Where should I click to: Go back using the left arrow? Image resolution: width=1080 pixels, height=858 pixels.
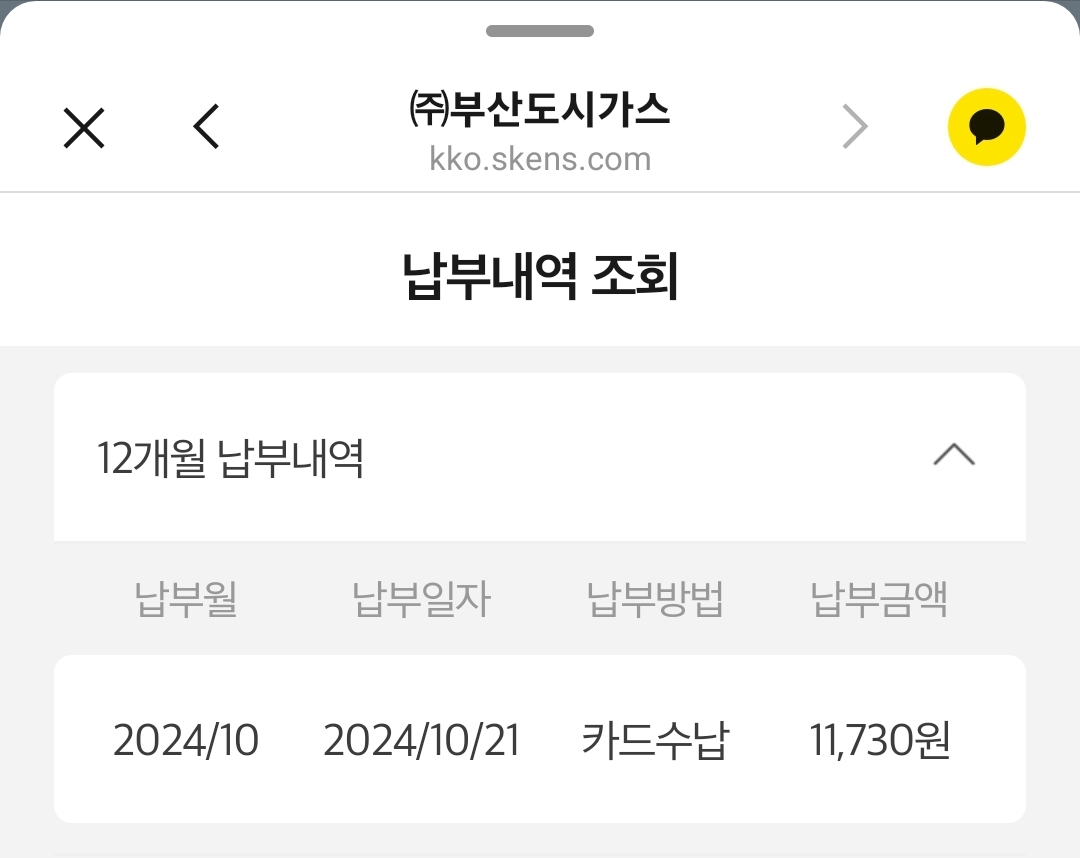(206, 128)
